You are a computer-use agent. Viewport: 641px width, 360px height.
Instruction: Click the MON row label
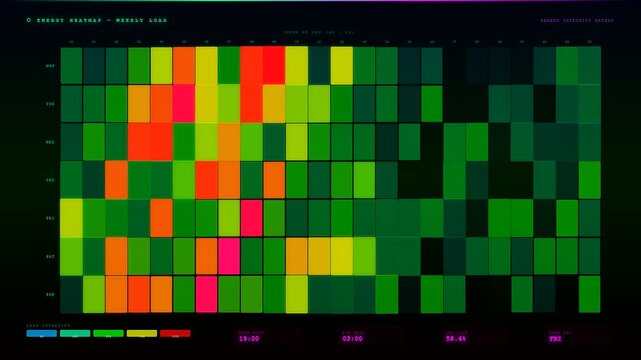pyautogui.click(x=50, y=66)
